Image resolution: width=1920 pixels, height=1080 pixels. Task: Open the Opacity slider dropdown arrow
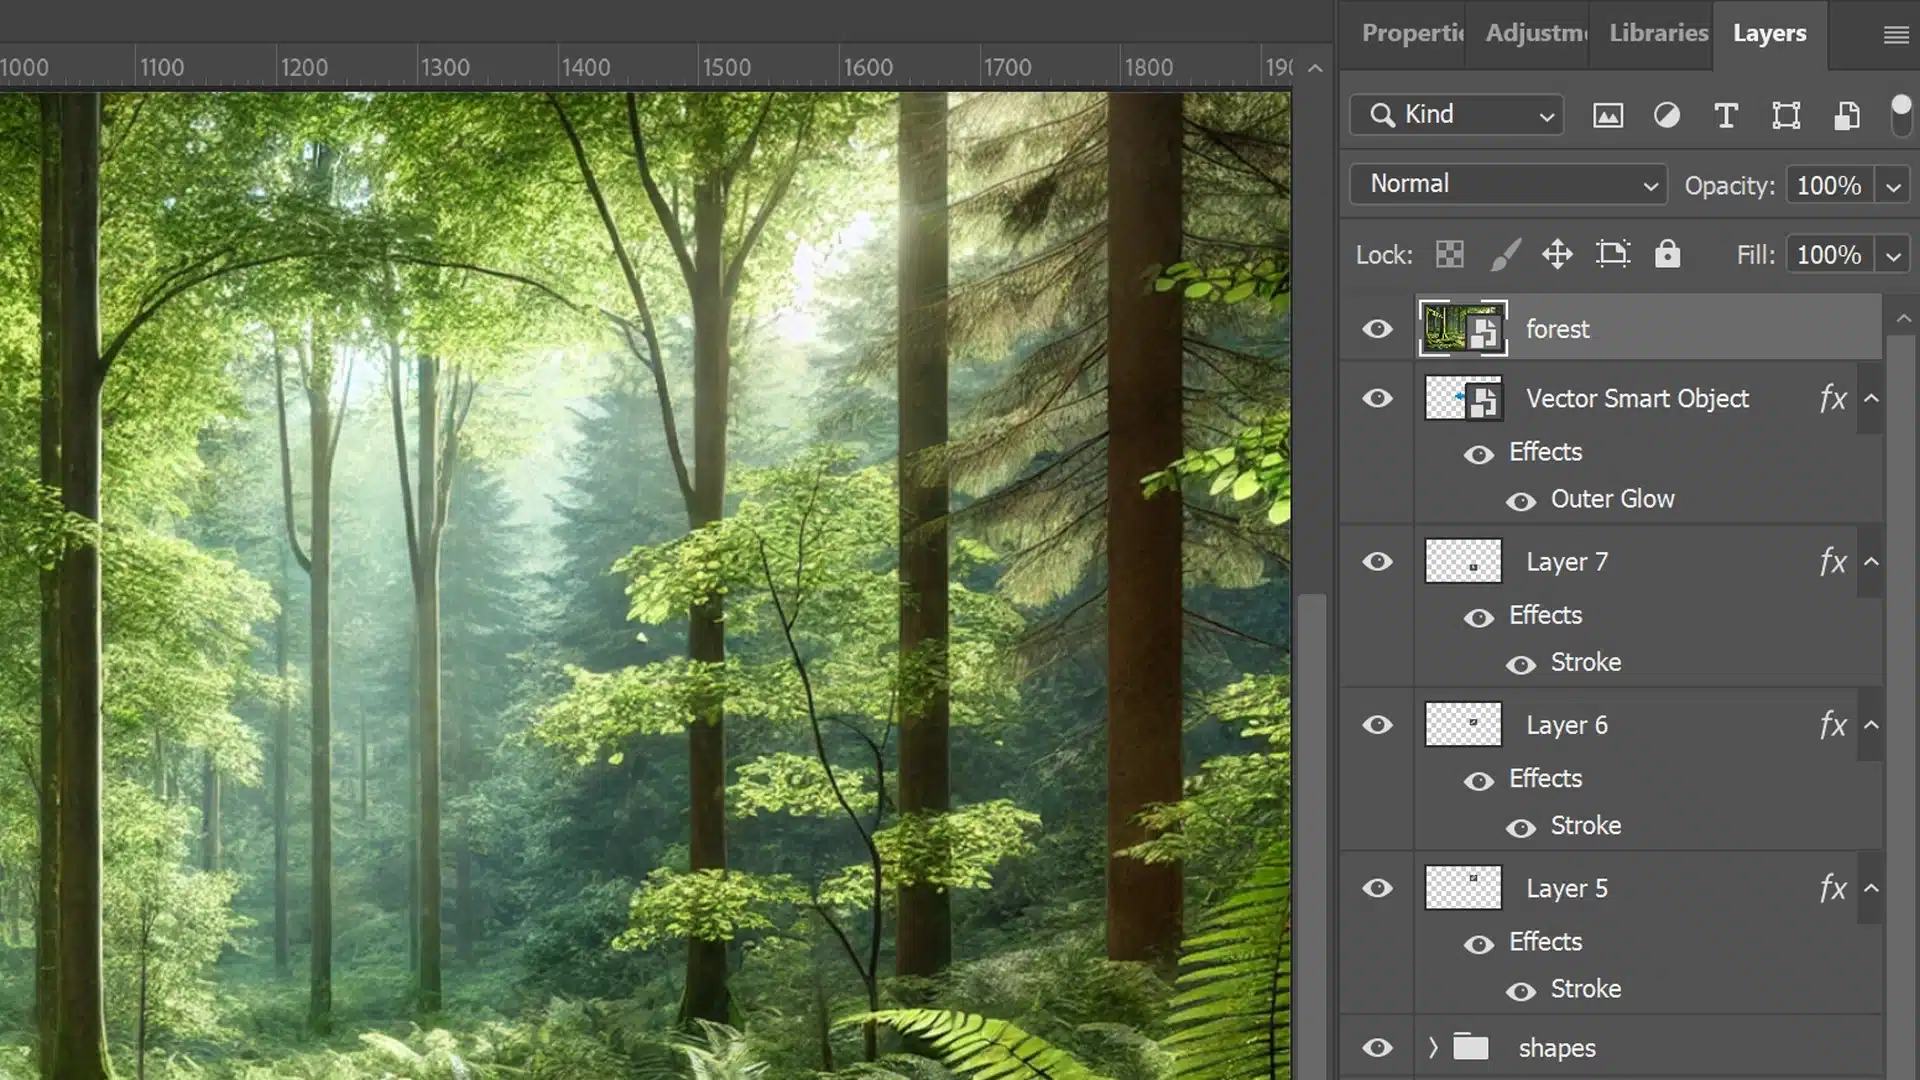[1893, 186]
